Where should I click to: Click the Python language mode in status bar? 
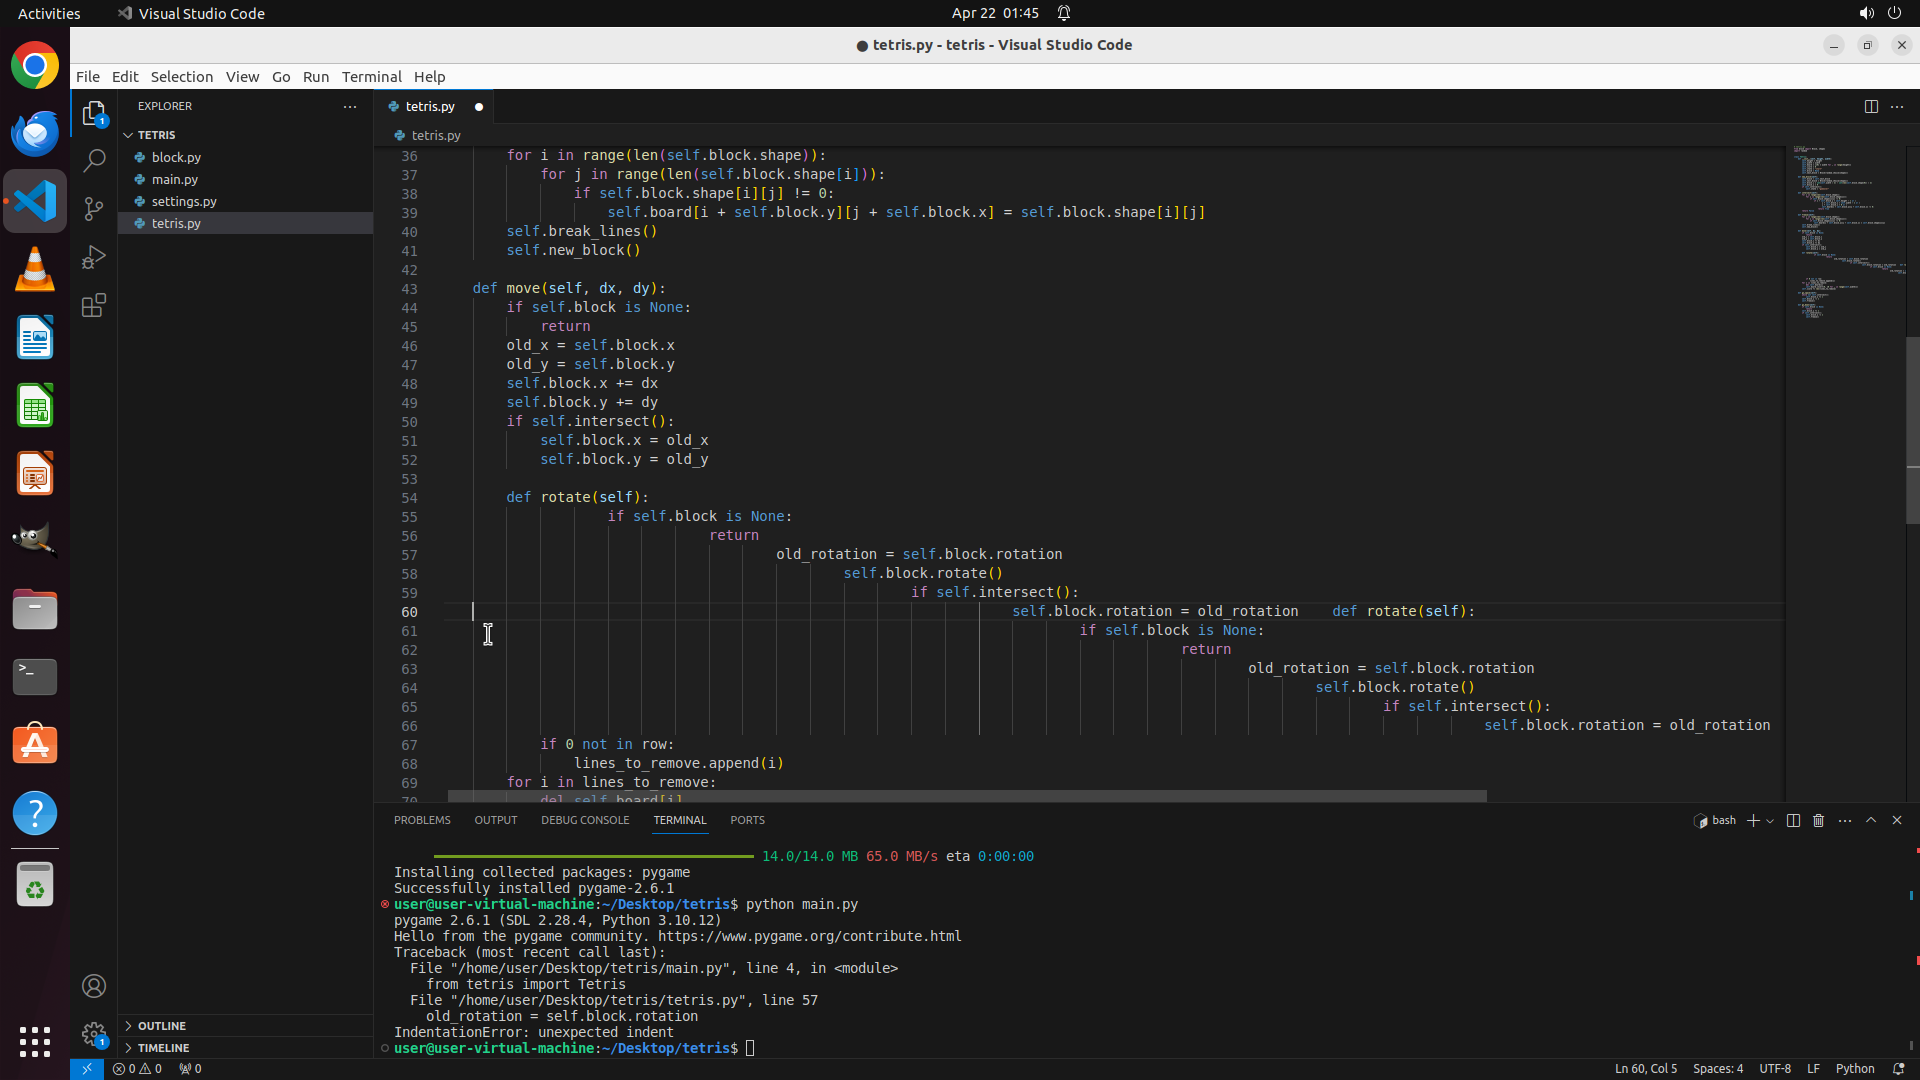1855,1068
